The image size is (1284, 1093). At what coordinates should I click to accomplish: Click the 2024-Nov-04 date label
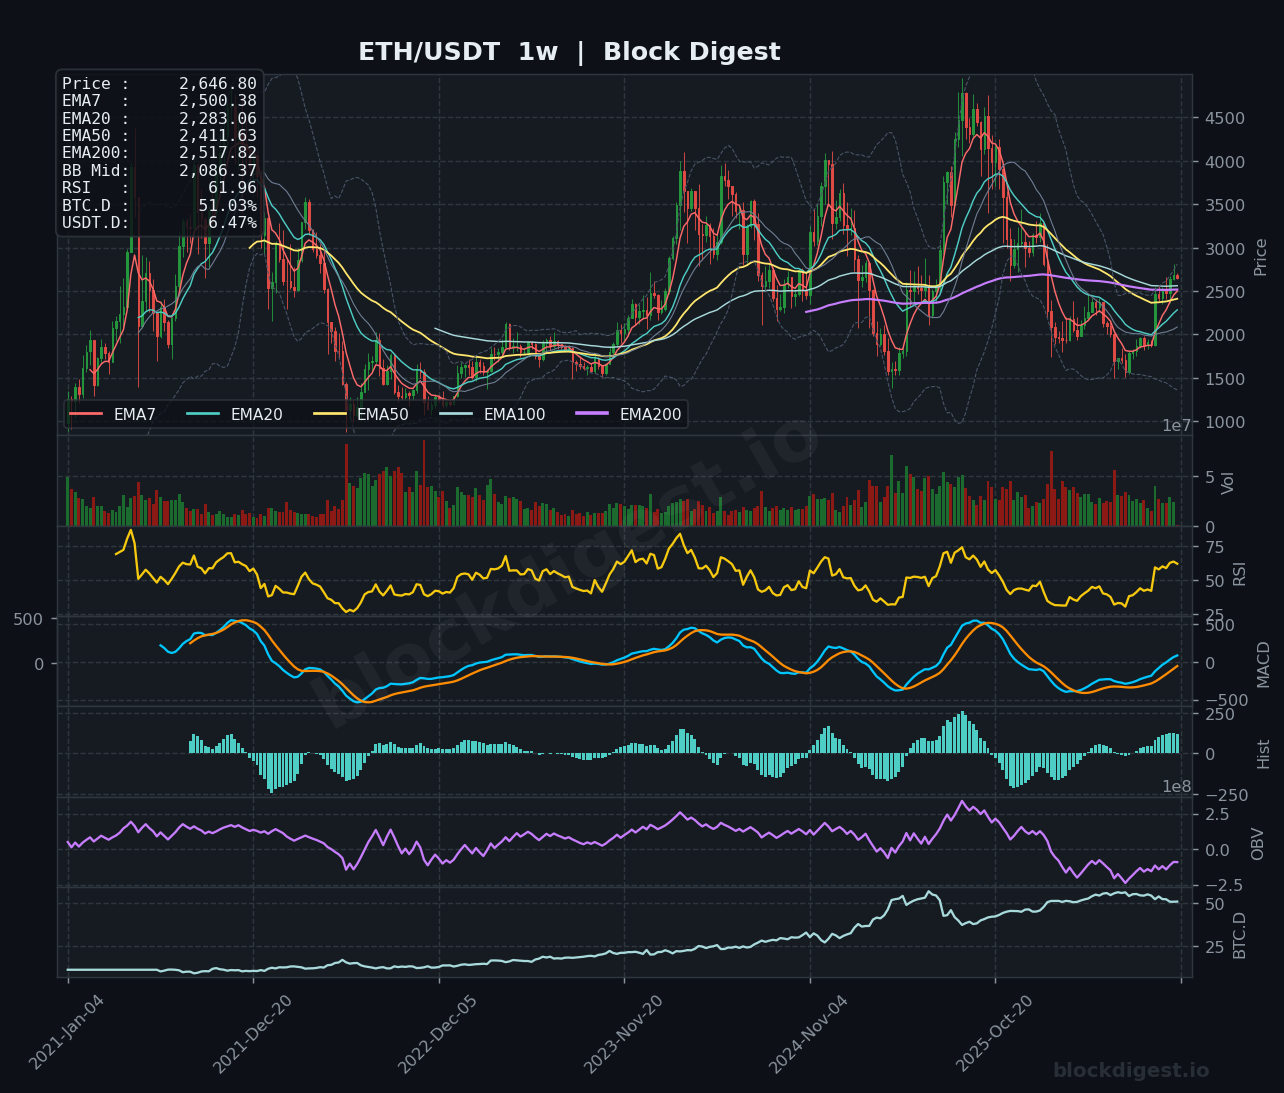[x=808, y=1033]
